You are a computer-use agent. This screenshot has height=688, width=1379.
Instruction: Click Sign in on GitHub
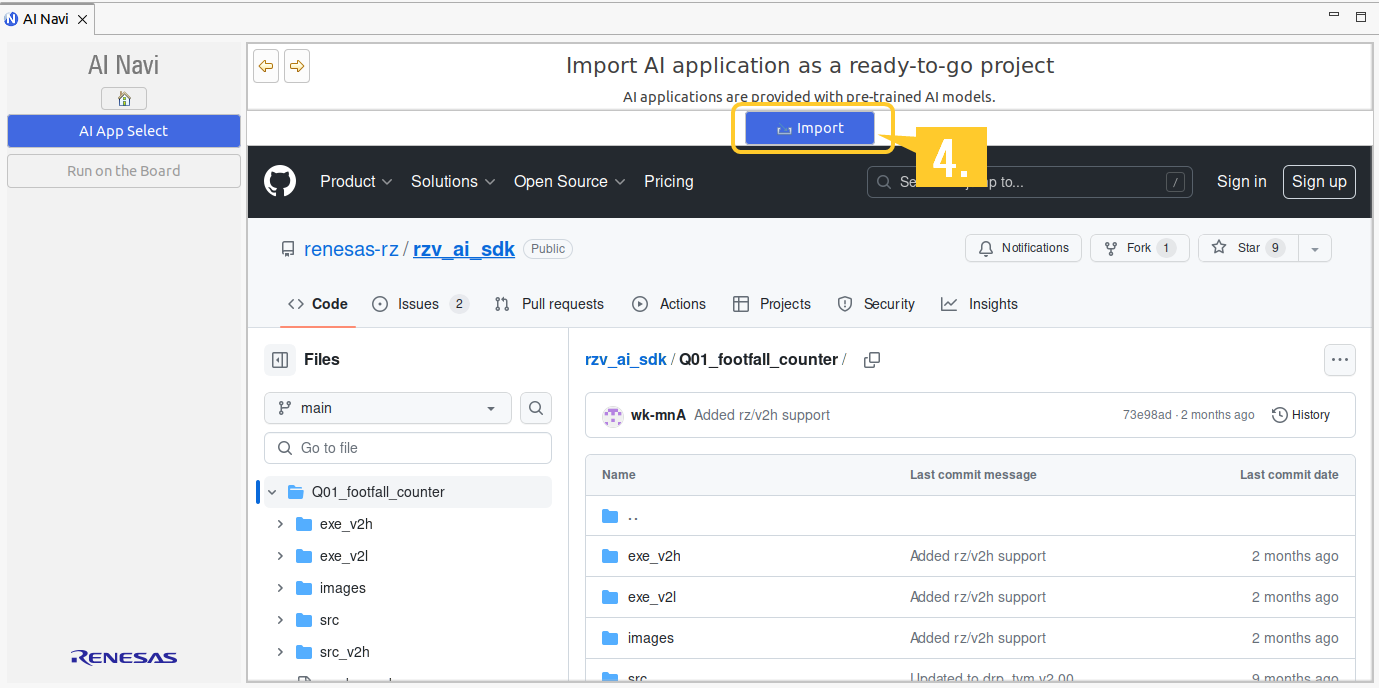[x=1242, y=182]
